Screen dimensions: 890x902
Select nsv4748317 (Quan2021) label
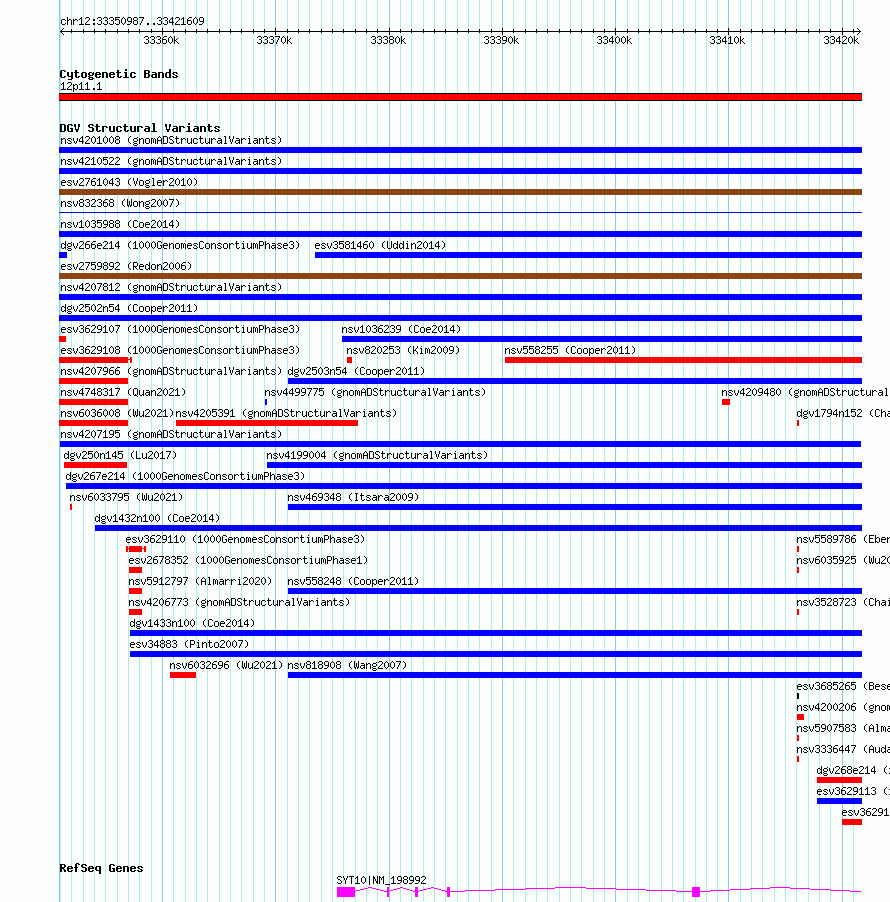(123, 392)
